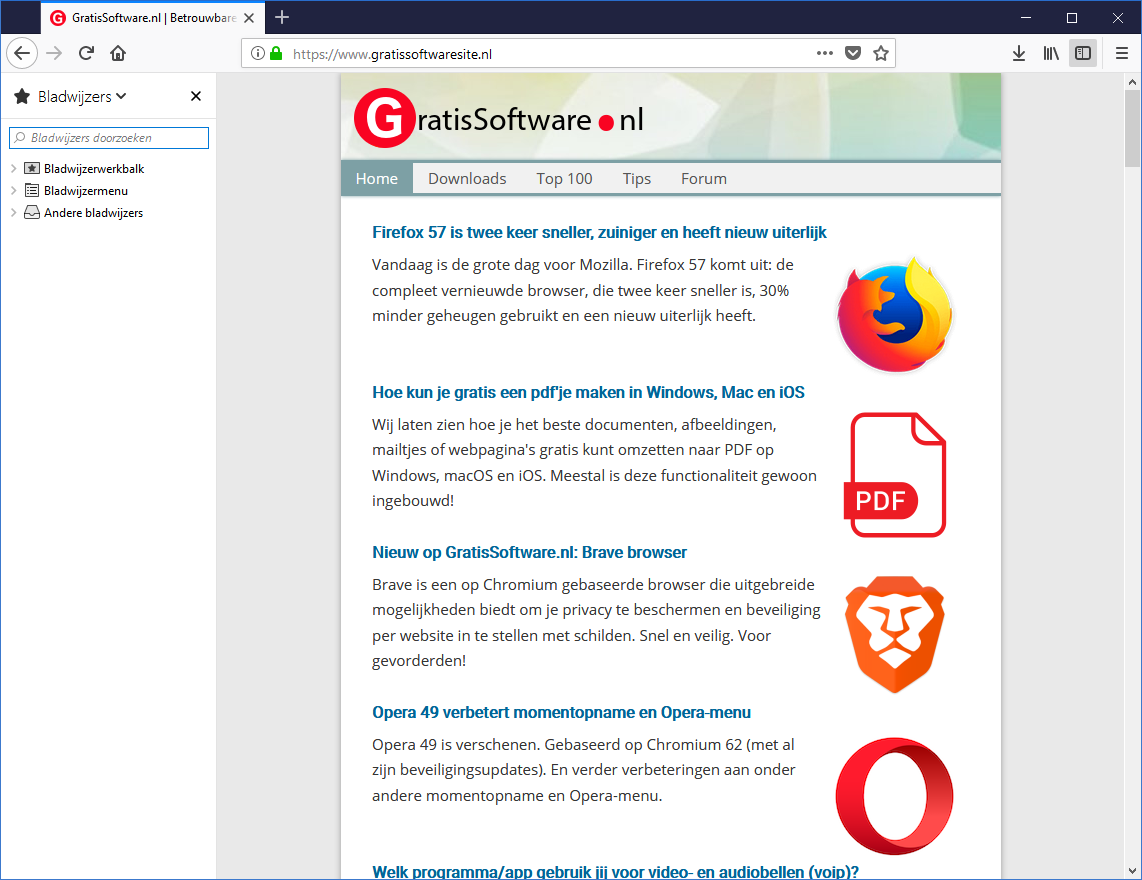Click the browser Back arrow button
This screenshot has height=880, width=1142.
(23, 53)
